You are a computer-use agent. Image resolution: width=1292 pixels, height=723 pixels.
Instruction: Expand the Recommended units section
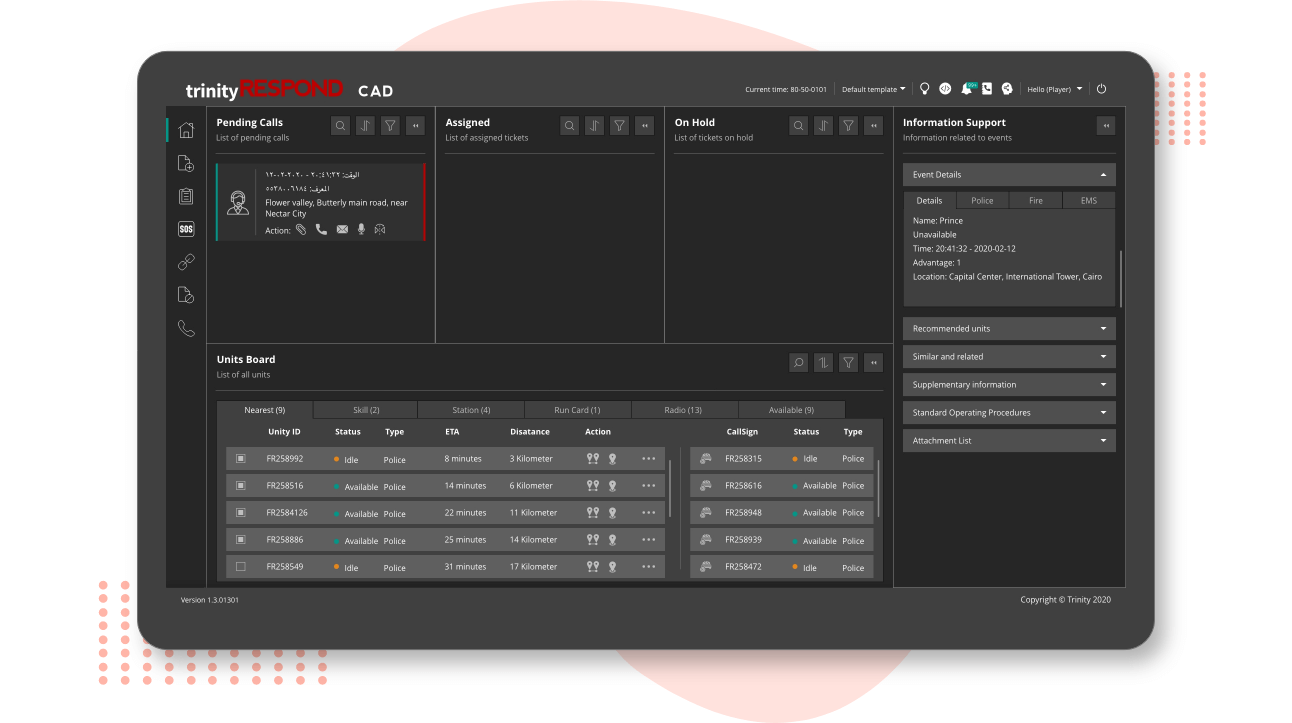coord(1009,328)
